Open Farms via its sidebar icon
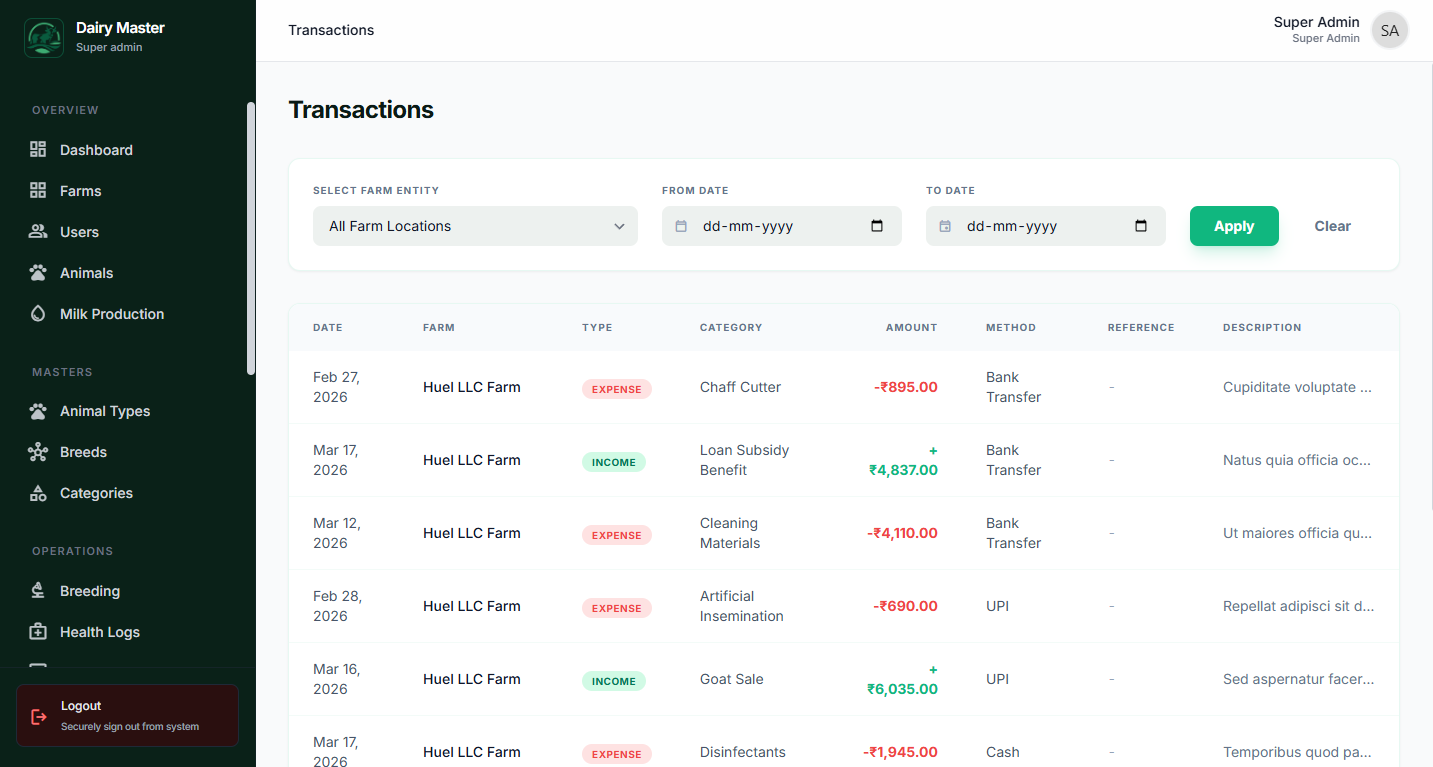This screenshot has height=767, width=1433. pyautogui.click(x=37, y=190)
